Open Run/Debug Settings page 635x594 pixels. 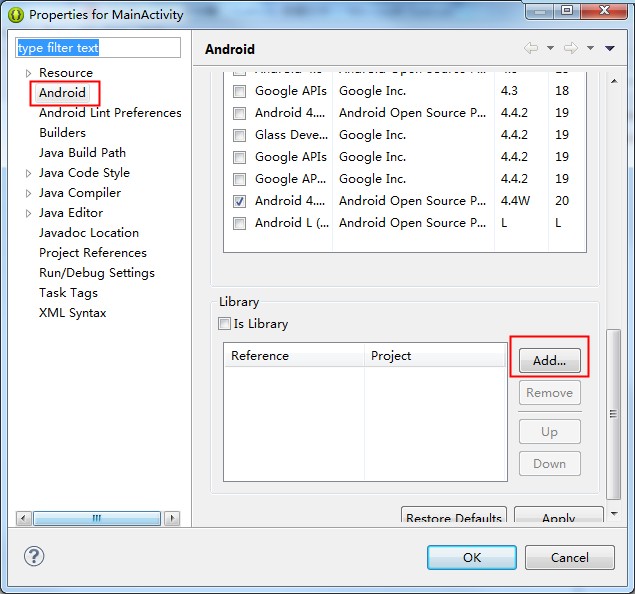(97, 273)
